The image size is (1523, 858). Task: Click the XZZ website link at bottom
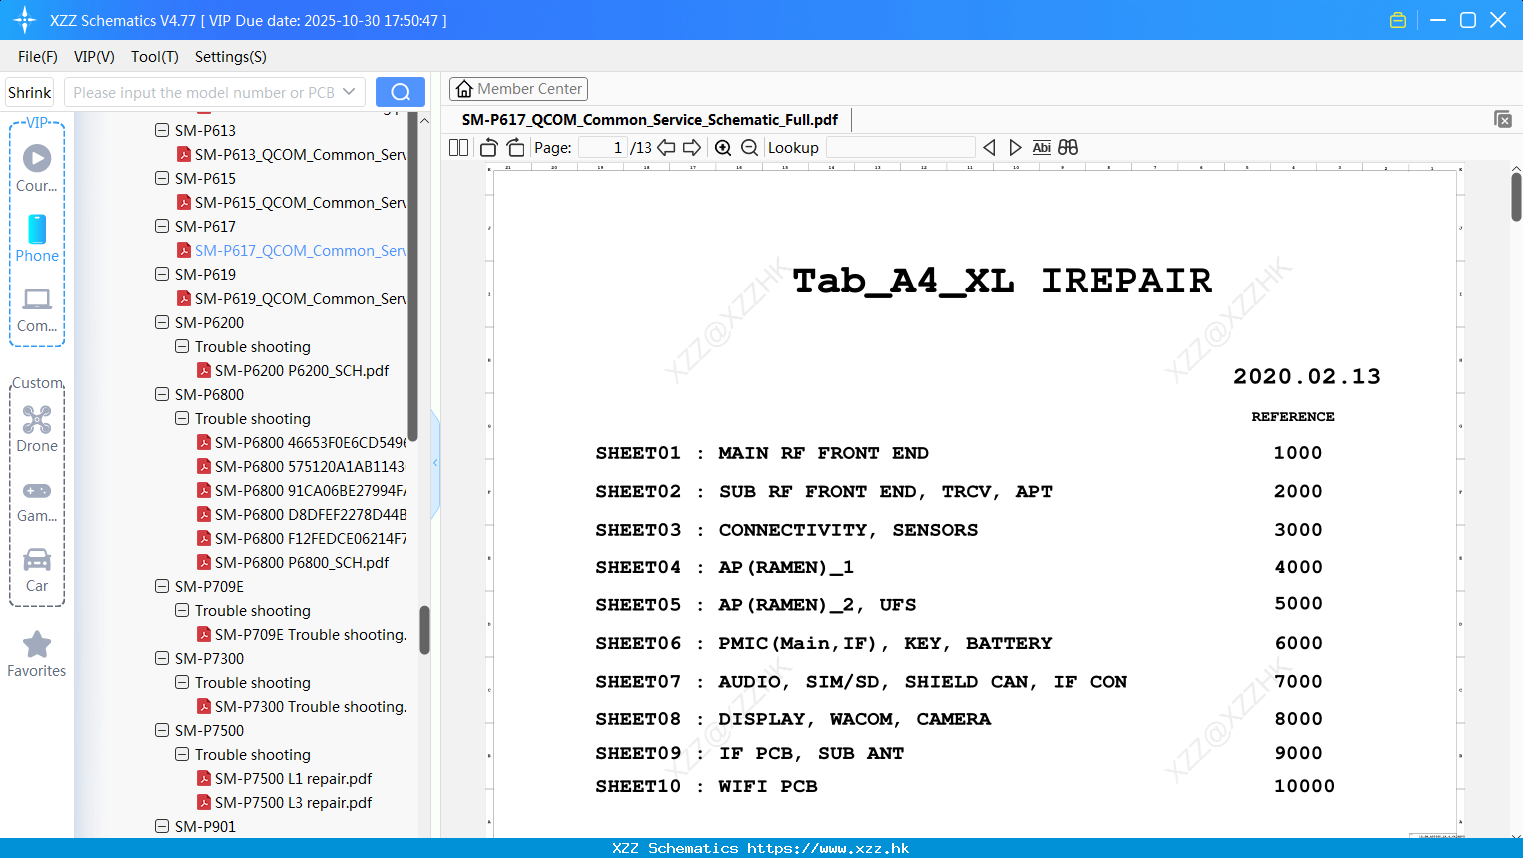pyautogui.click(x=828, y=848)
